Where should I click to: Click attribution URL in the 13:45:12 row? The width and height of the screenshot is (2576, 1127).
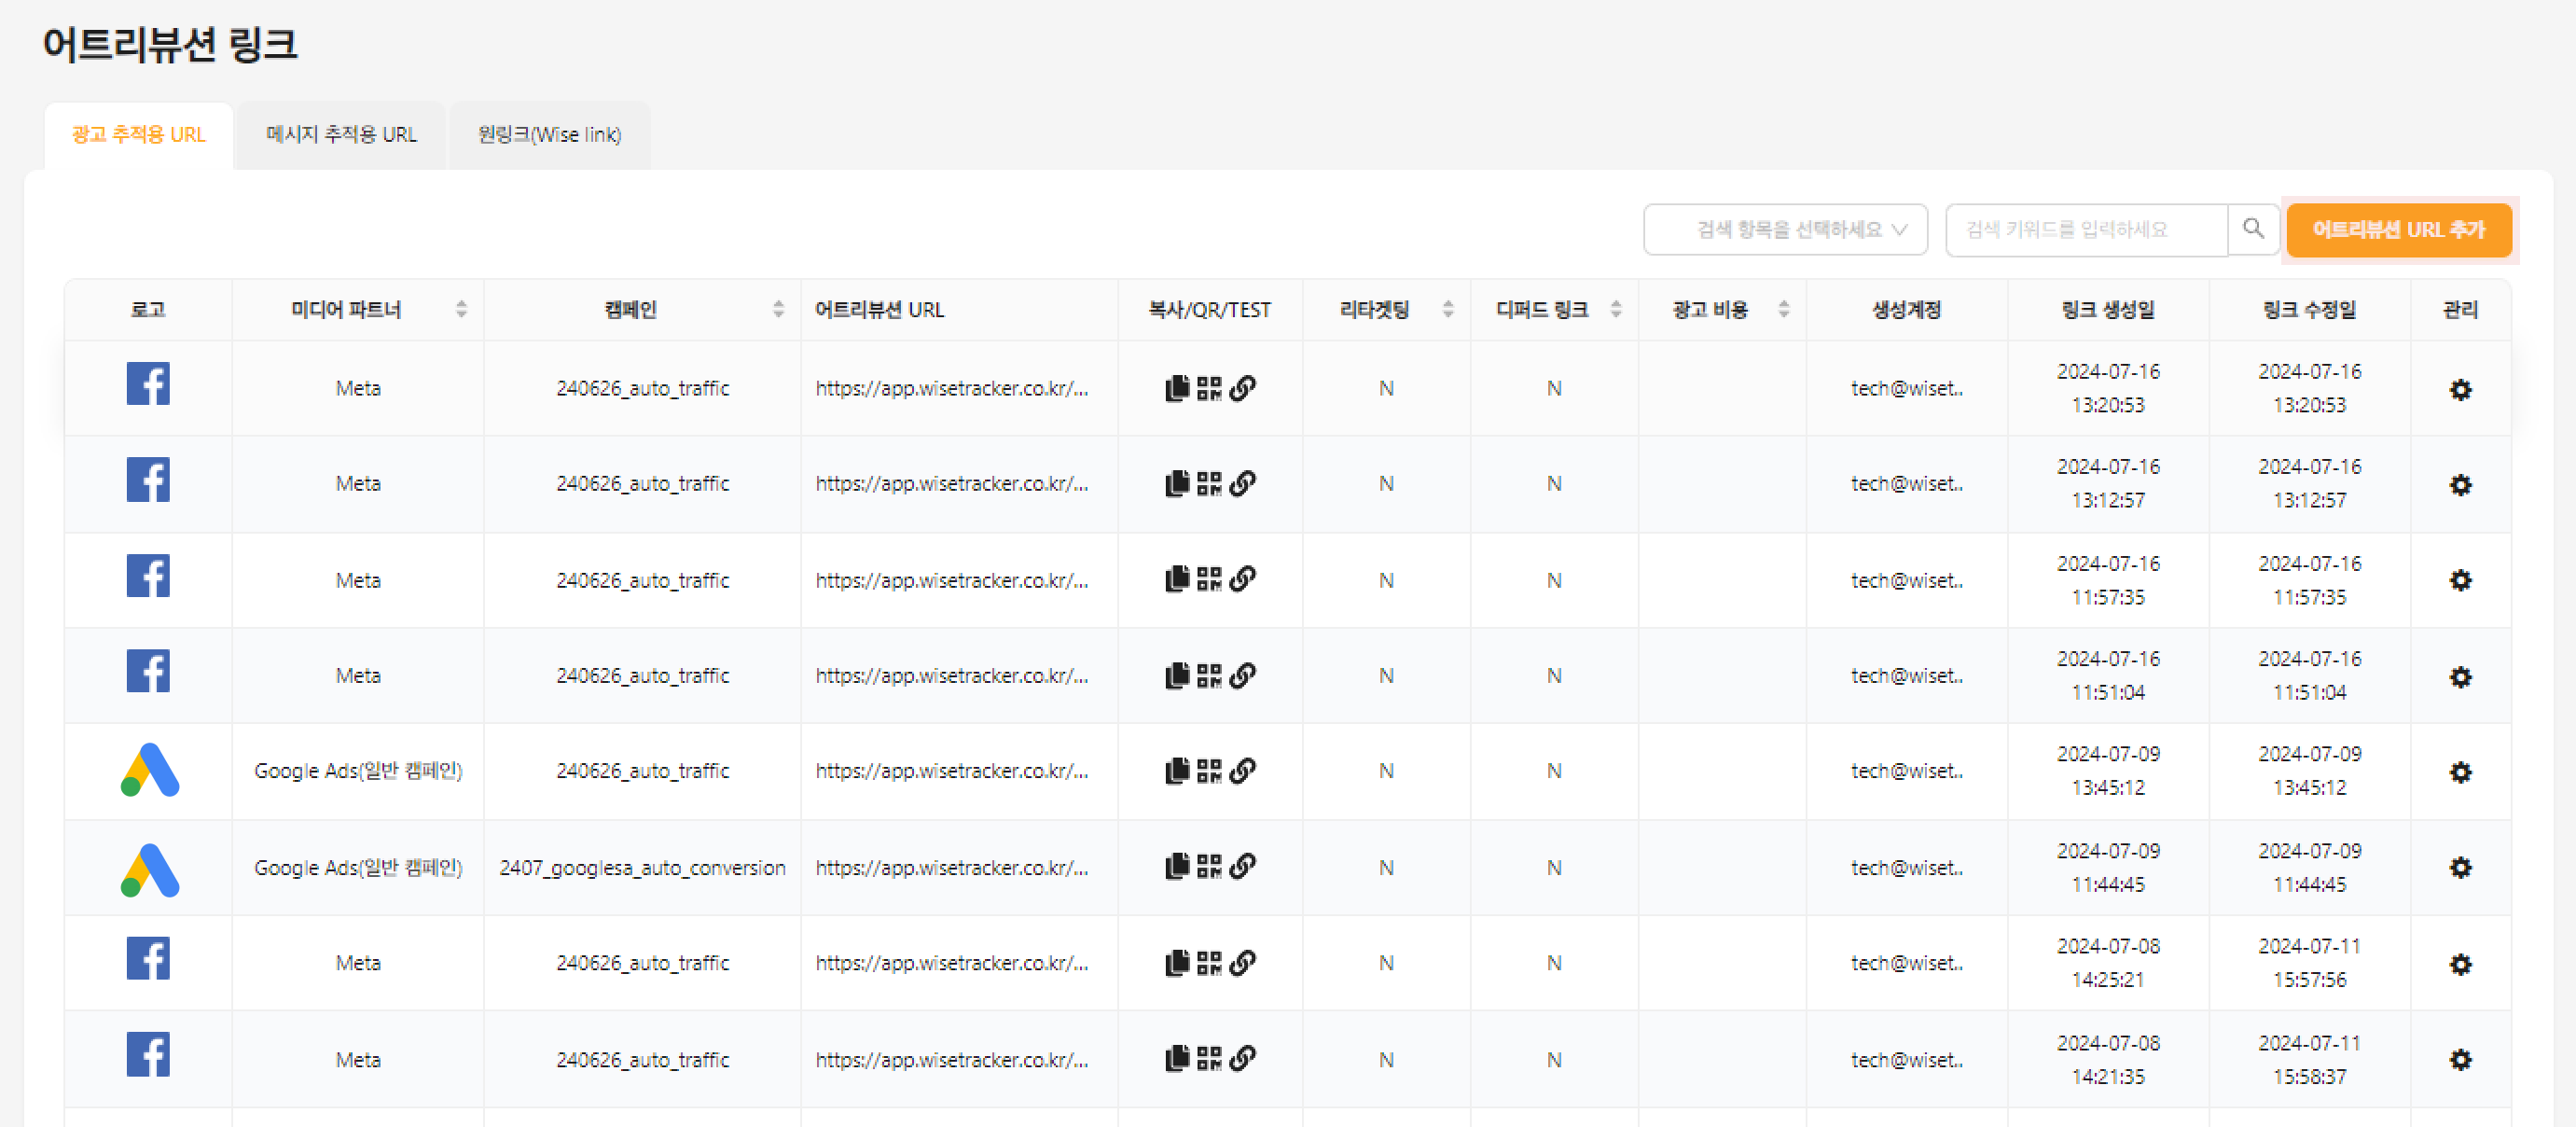click(951, 770)
